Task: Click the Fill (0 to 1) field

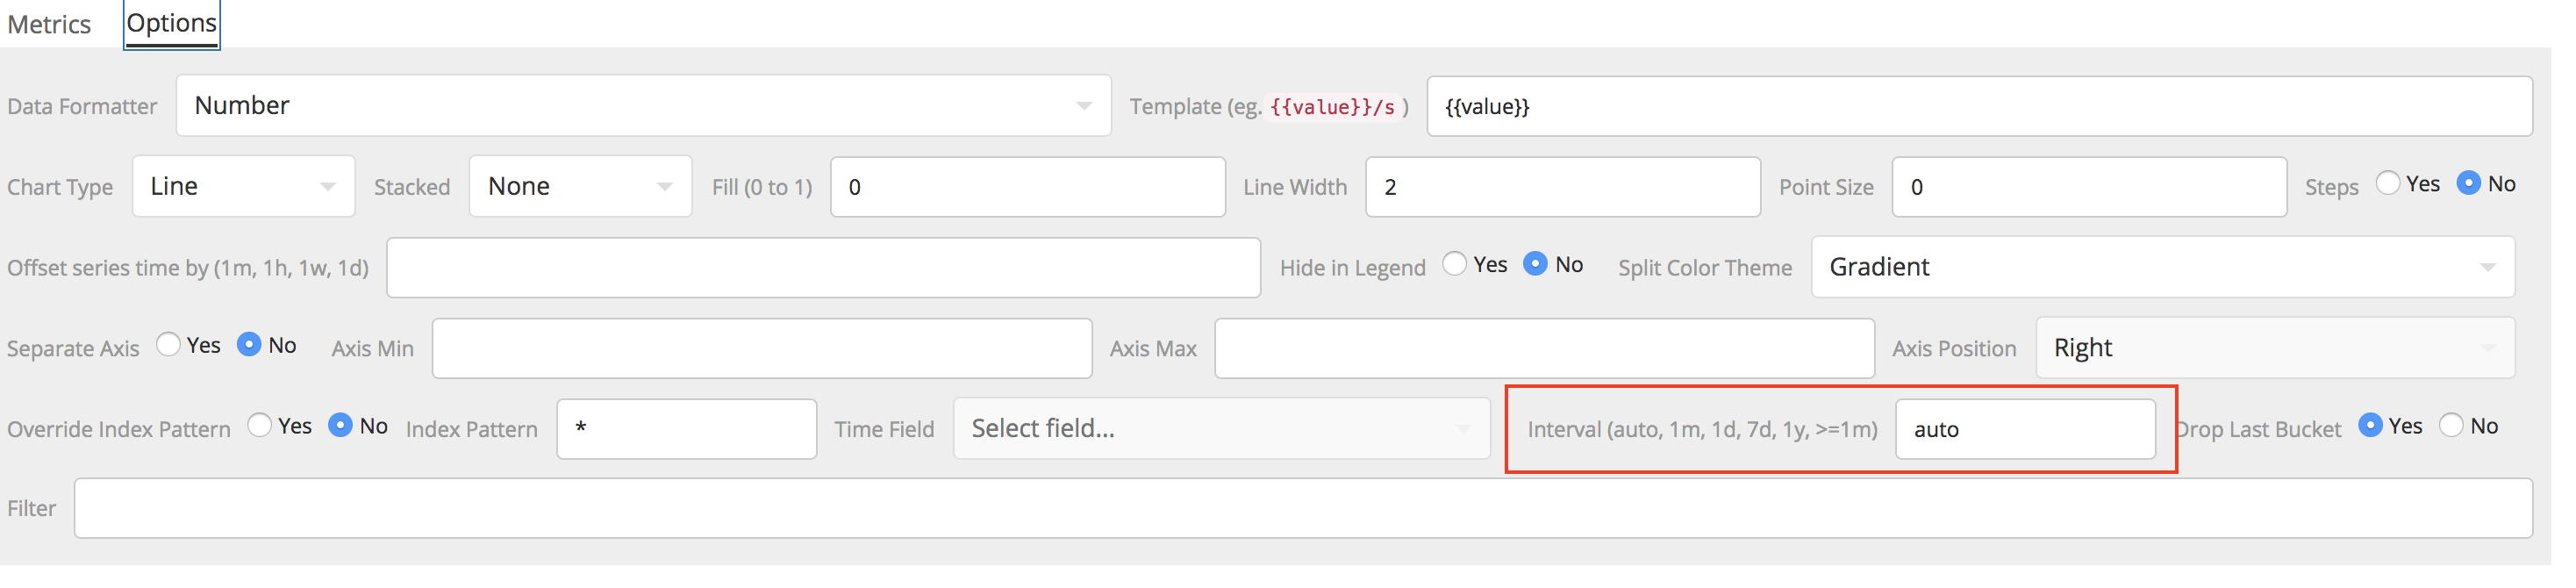Action: pyautogui.click(x=1026, y=186)
